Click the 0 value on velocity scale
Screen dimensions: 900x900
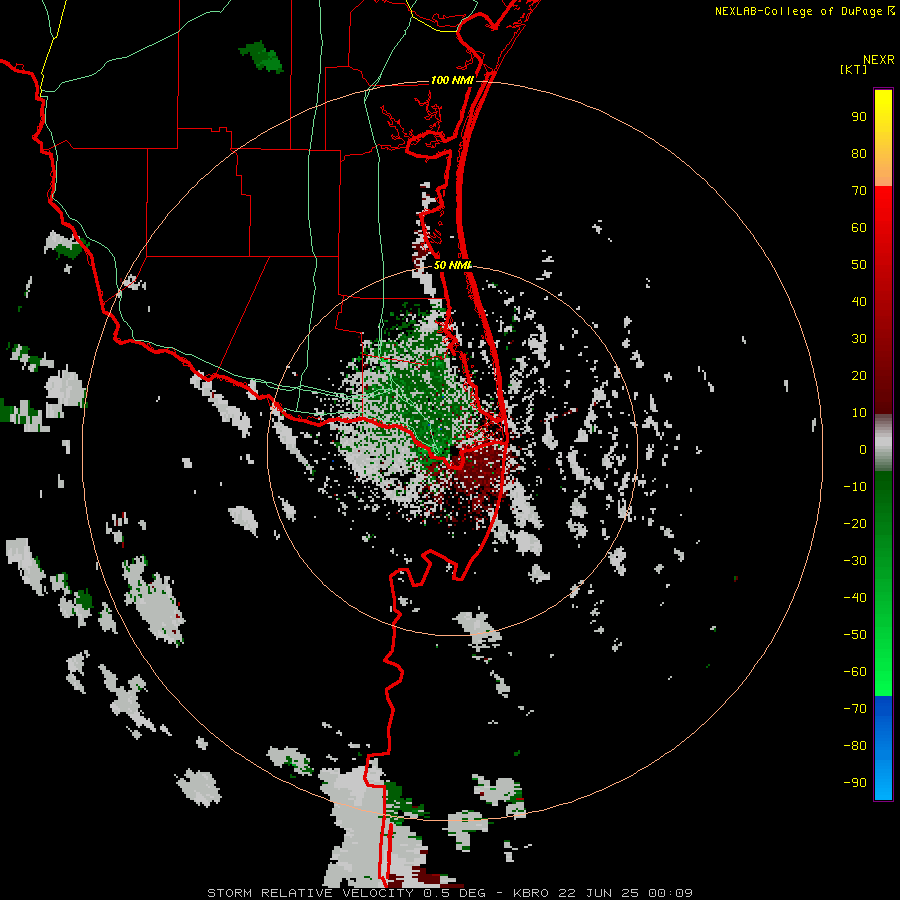[x=863, y=449]
